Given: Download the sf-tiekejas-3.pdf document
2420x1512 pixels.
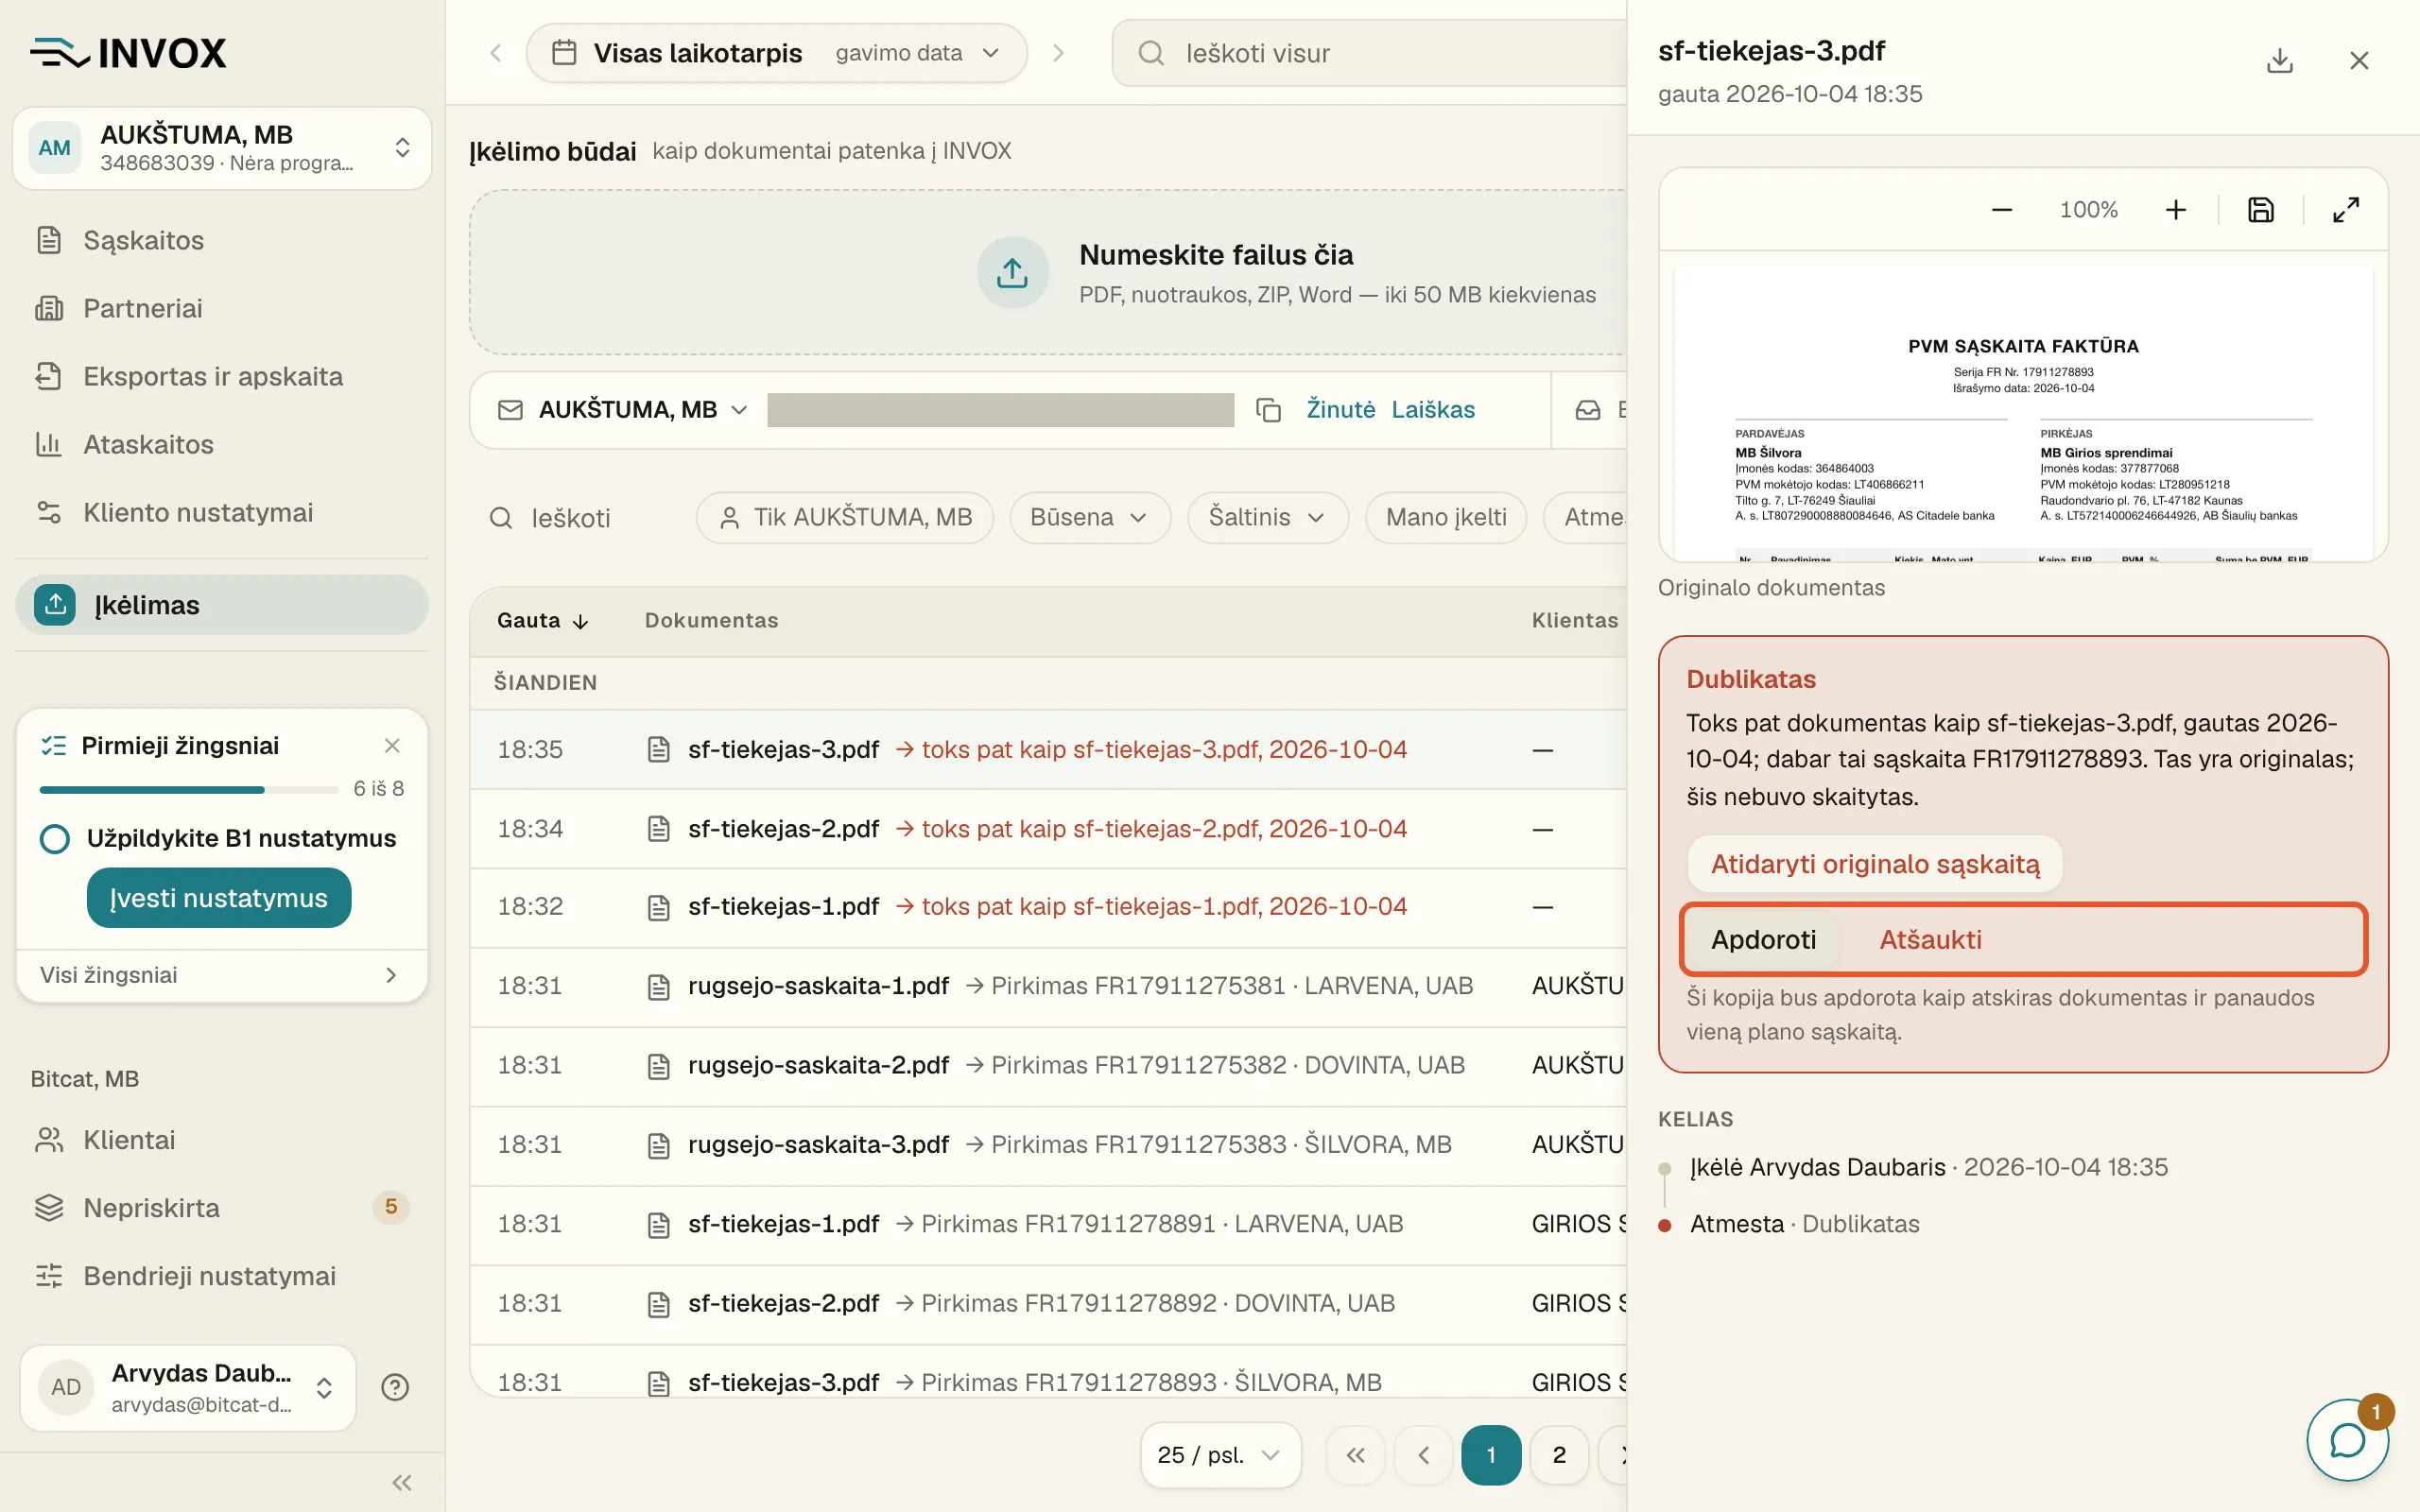Looking at the screenshot, I should 2279,60.
